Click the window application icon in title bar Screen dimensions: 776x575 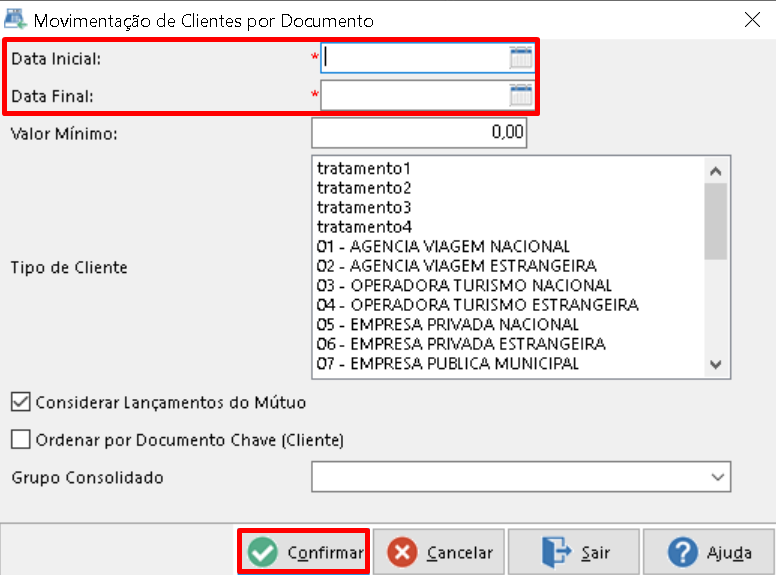pyautogui.click(x=15, y=20)
